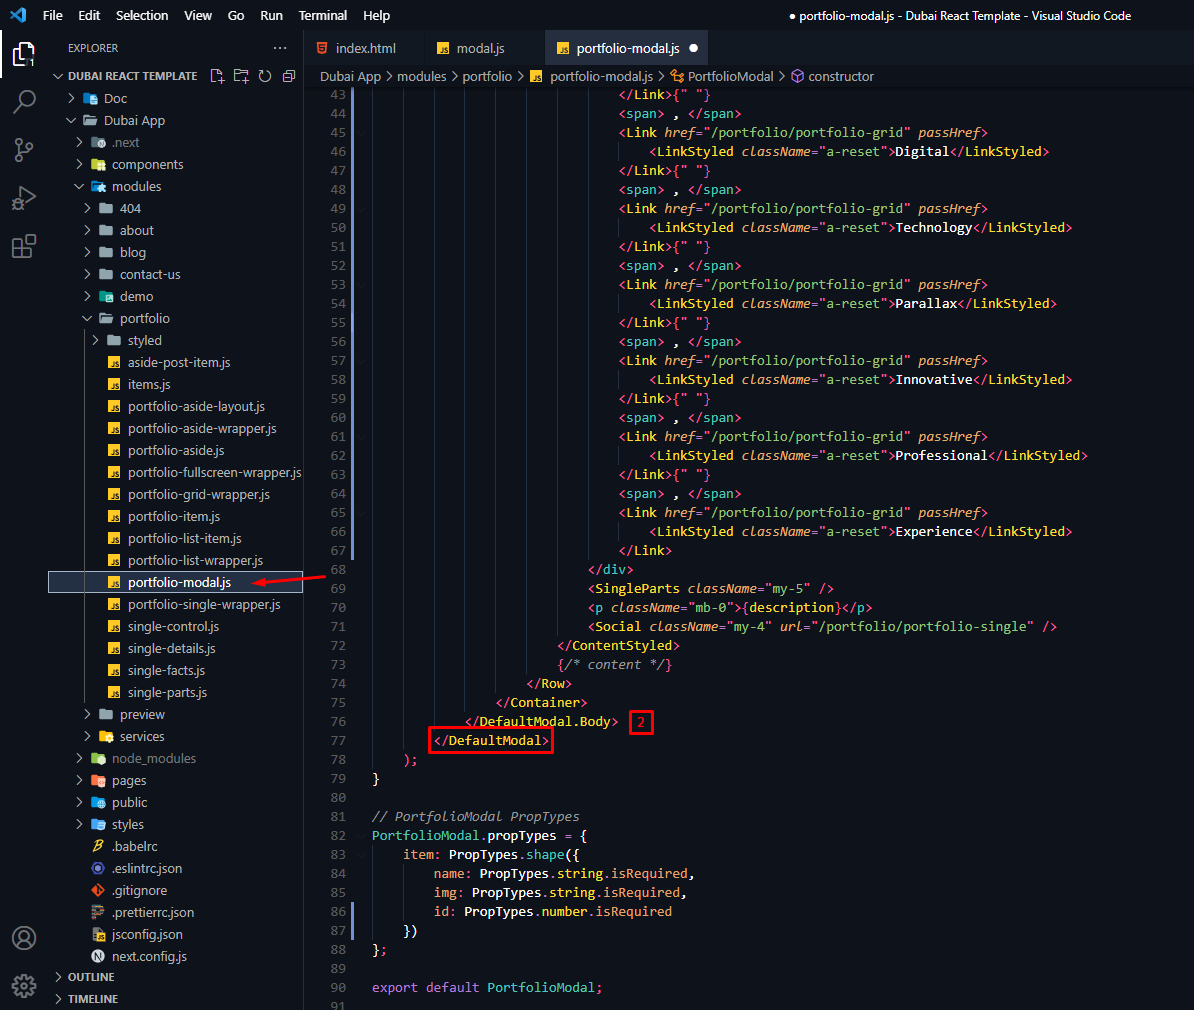Expand the pages folder

click(129, 781)
